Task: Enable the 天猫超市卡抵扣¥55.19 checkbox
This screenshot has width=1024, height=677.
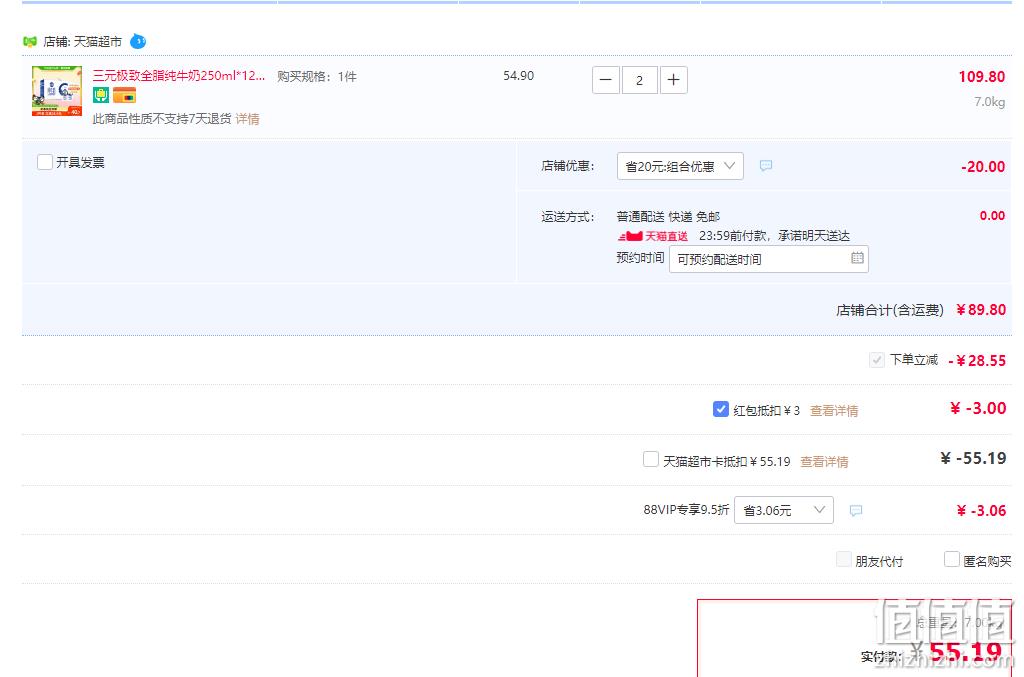Action: pos(650,460)
